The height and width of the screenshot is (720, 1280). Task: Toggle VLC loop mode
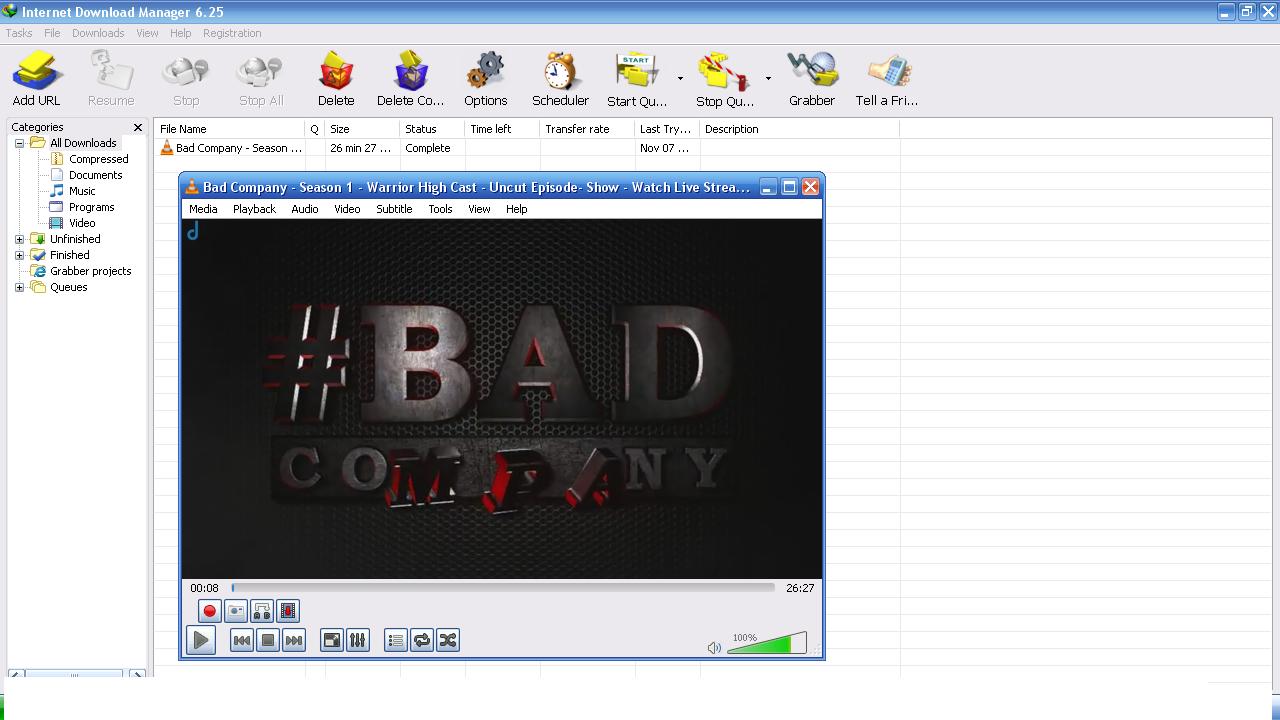pyautogui.click(x=422, y=641)
